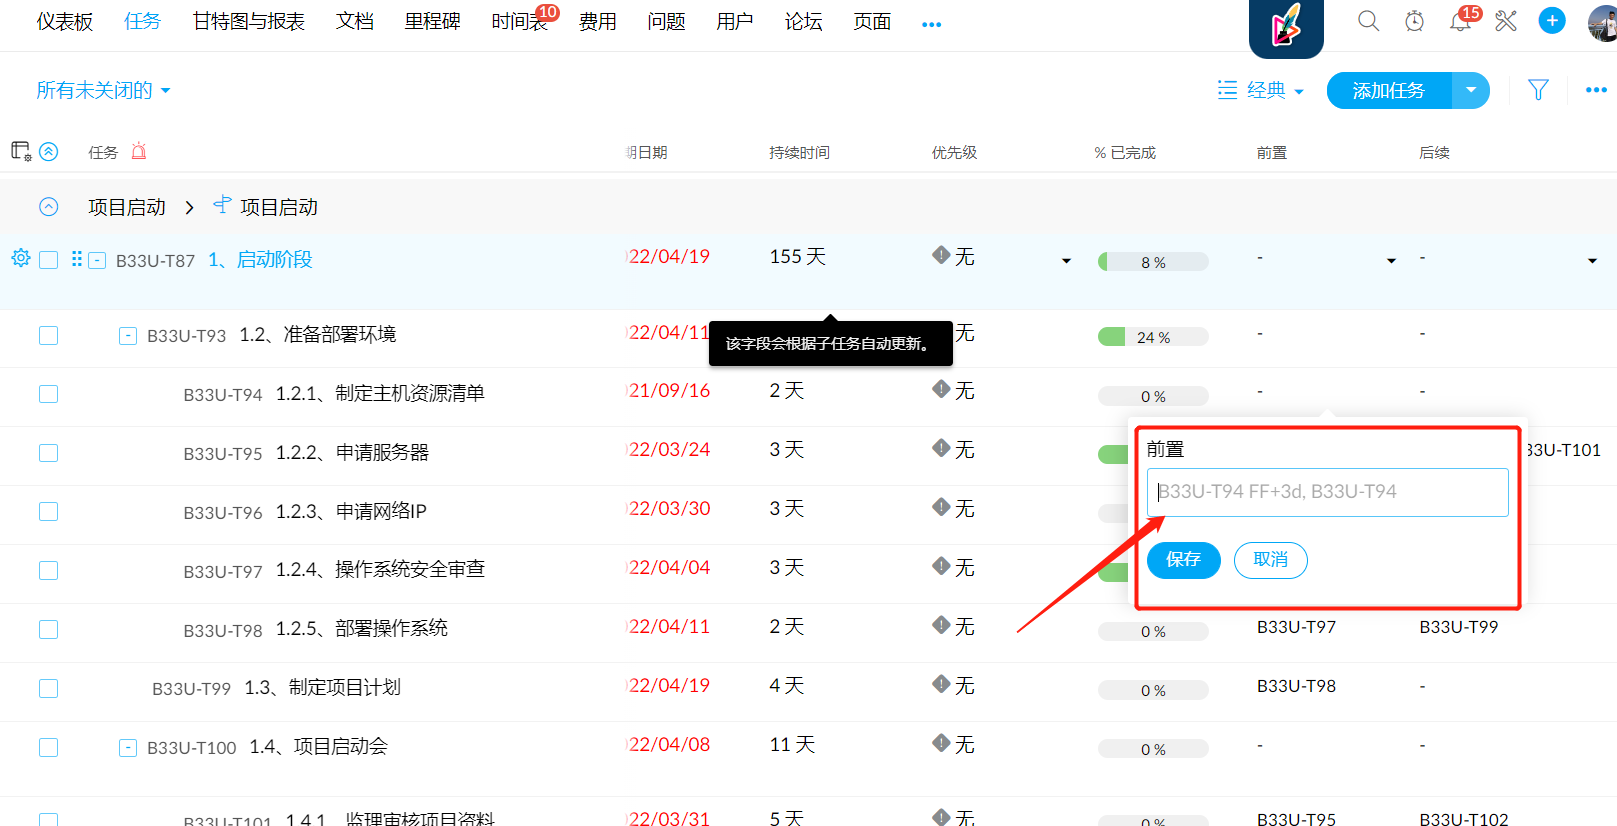
Task: Click the 24% progress bar of B33U-T93
Action: click(1152, 338)
